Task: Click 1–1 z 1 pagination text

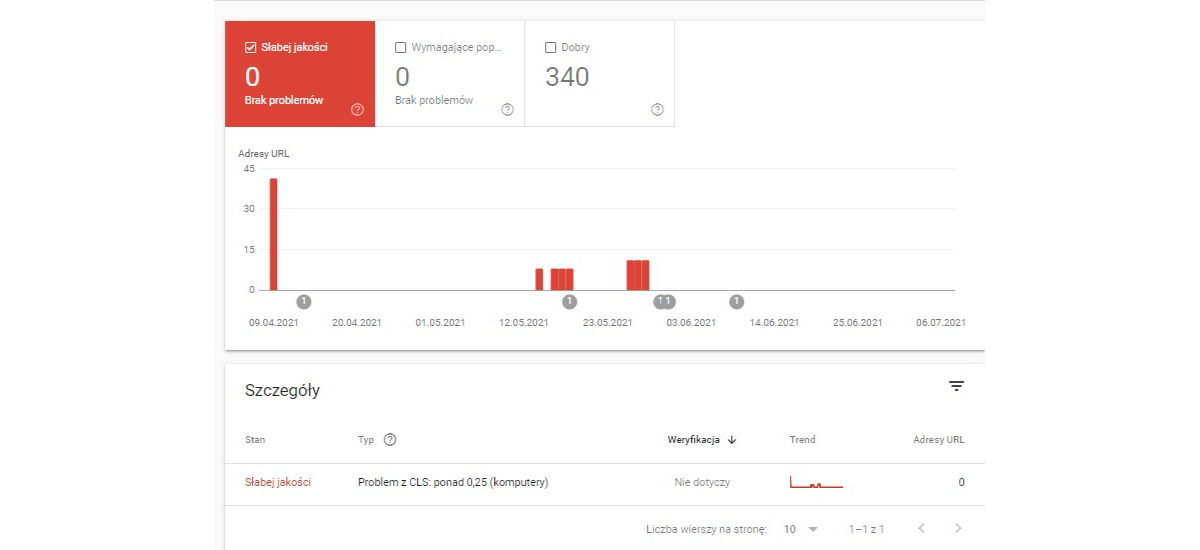Action: pos(866,528)
